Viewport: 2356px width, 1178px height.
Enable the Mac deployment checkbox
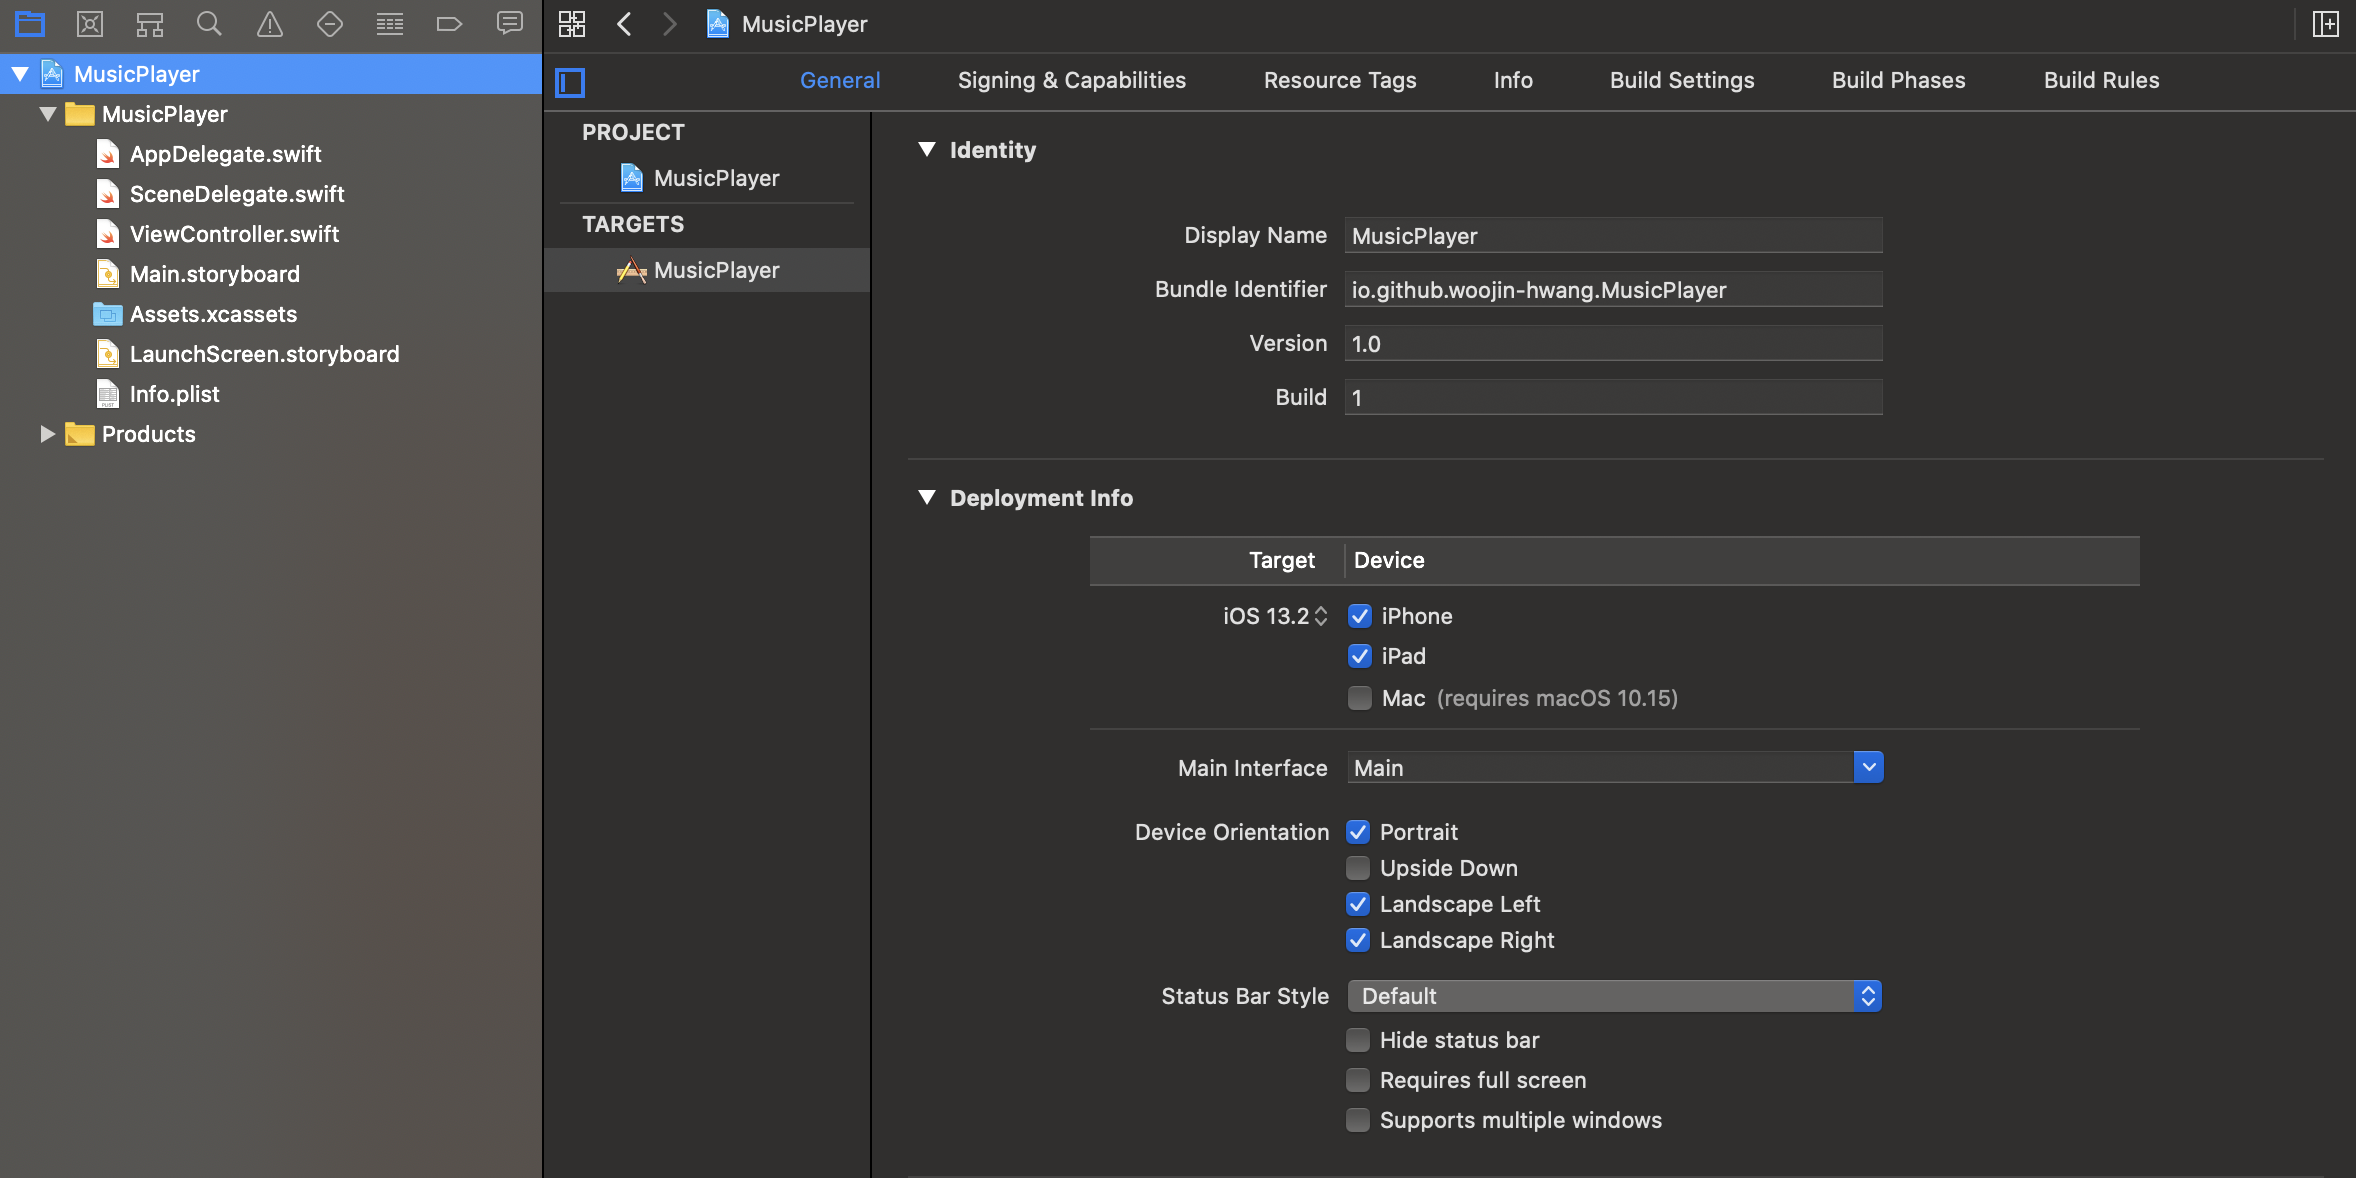(1359, 698)
